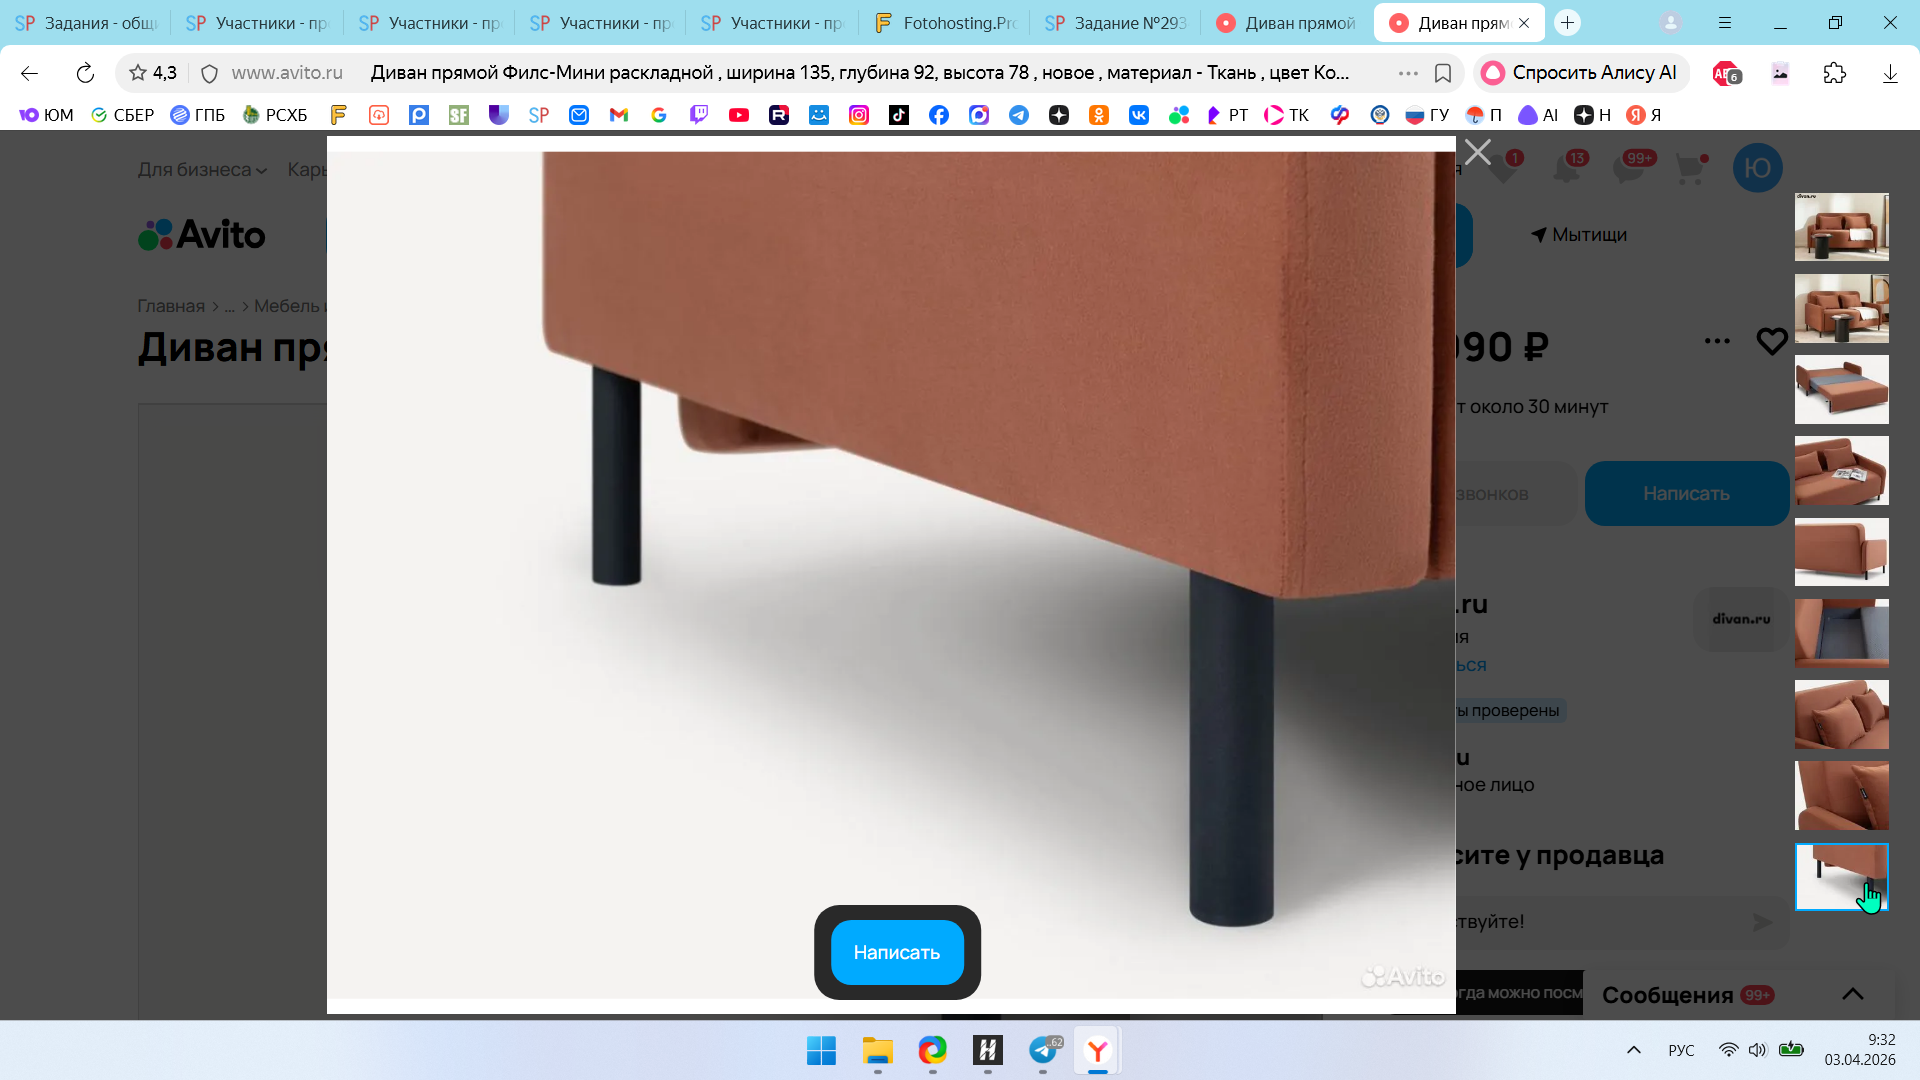Screen dimensions: 1920x1080
Task: Go back to the previous page
Action: pyautogui.click(x=29, y=73)
